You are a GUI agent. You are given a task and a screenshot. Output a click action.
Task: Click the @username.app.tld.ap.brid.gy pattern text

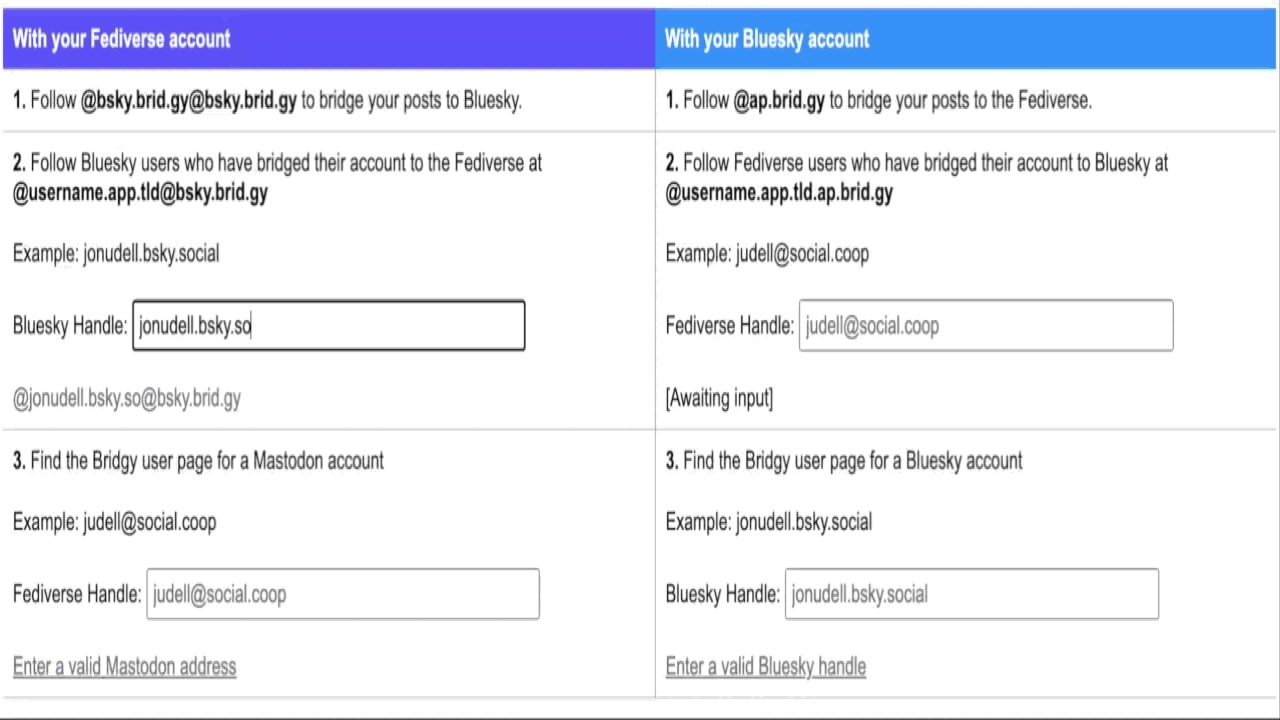[x=779, y=192]
